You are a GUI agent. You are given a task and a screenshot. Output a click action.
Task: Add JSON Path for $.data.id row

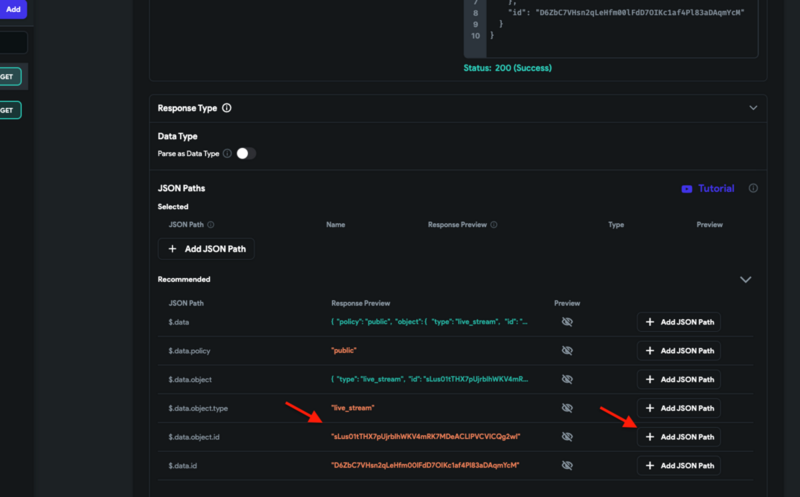[x=679, y=465]
